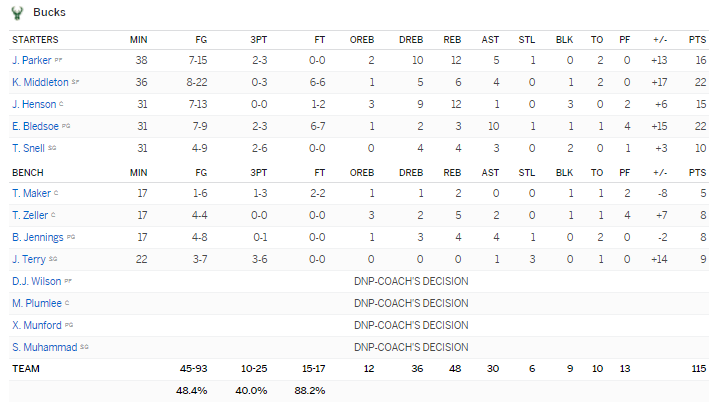Click the Bucks team logo icon
716x411 pixels.
click(17, 13)
